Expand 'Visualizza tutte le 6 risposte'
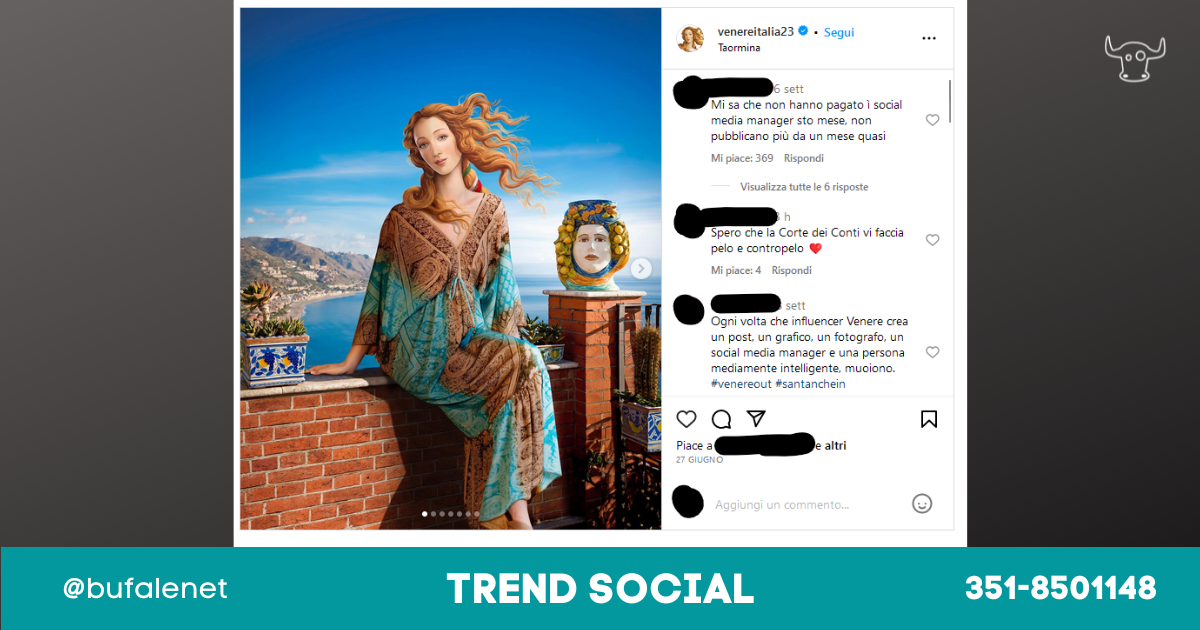 coord(804,187)
